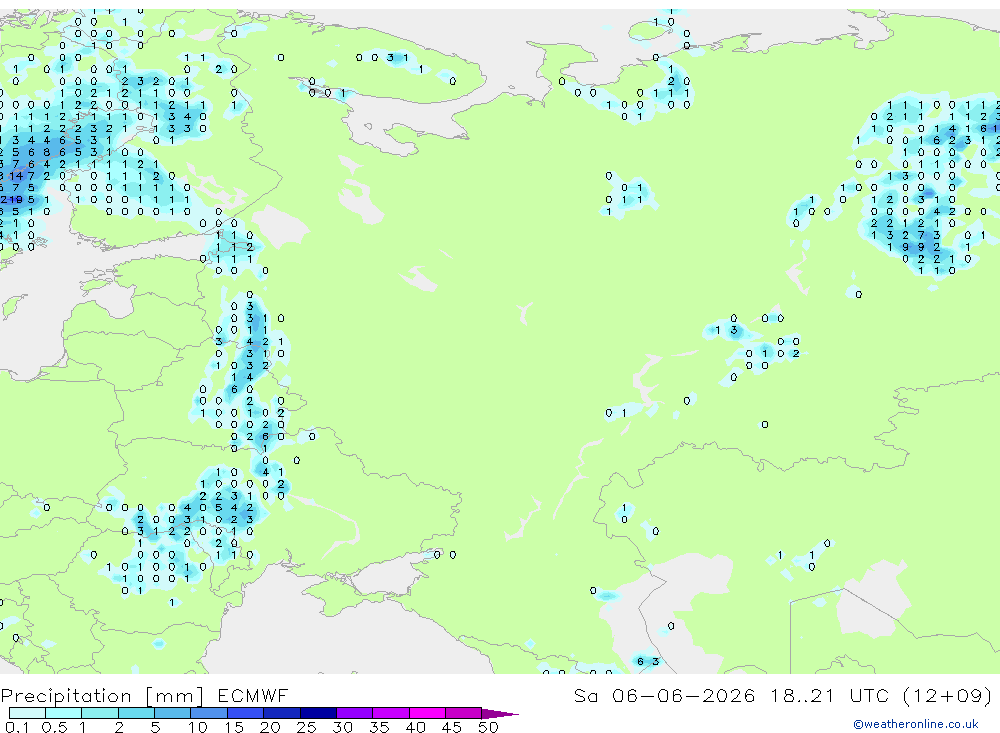This screenshot has height=733, width=1000.
Task: Select the "ECMWF" model label
Action: [253, 695]
